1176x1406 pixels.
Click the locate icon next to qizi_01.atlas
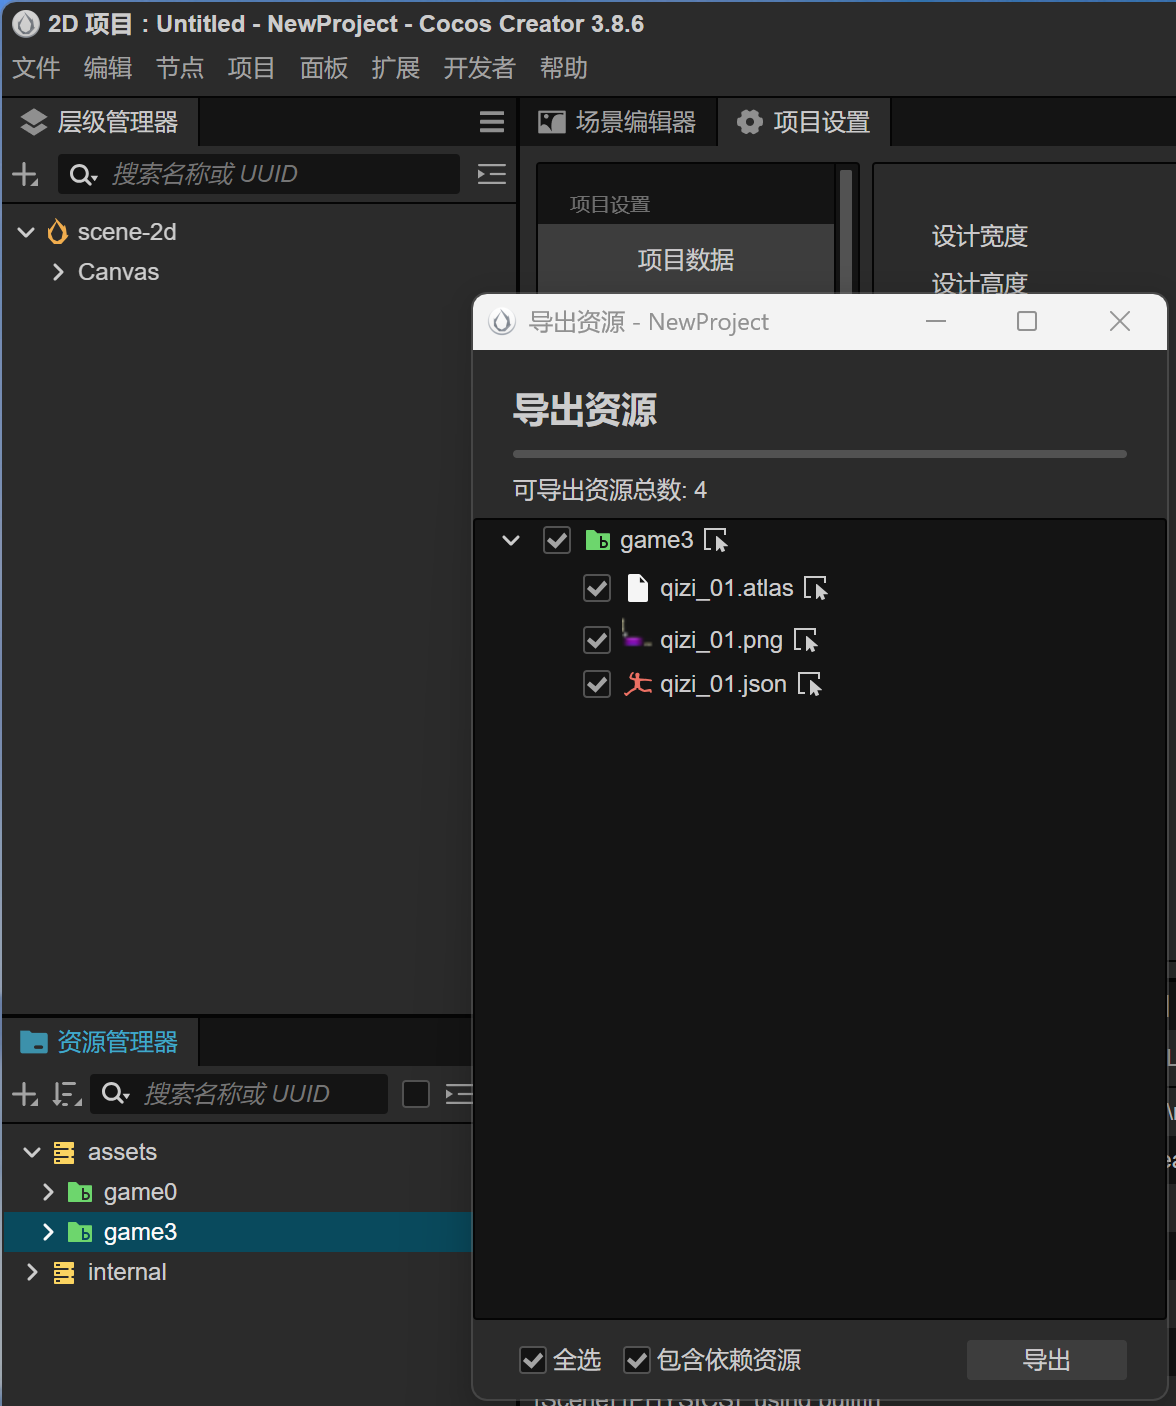pos(816,588)
